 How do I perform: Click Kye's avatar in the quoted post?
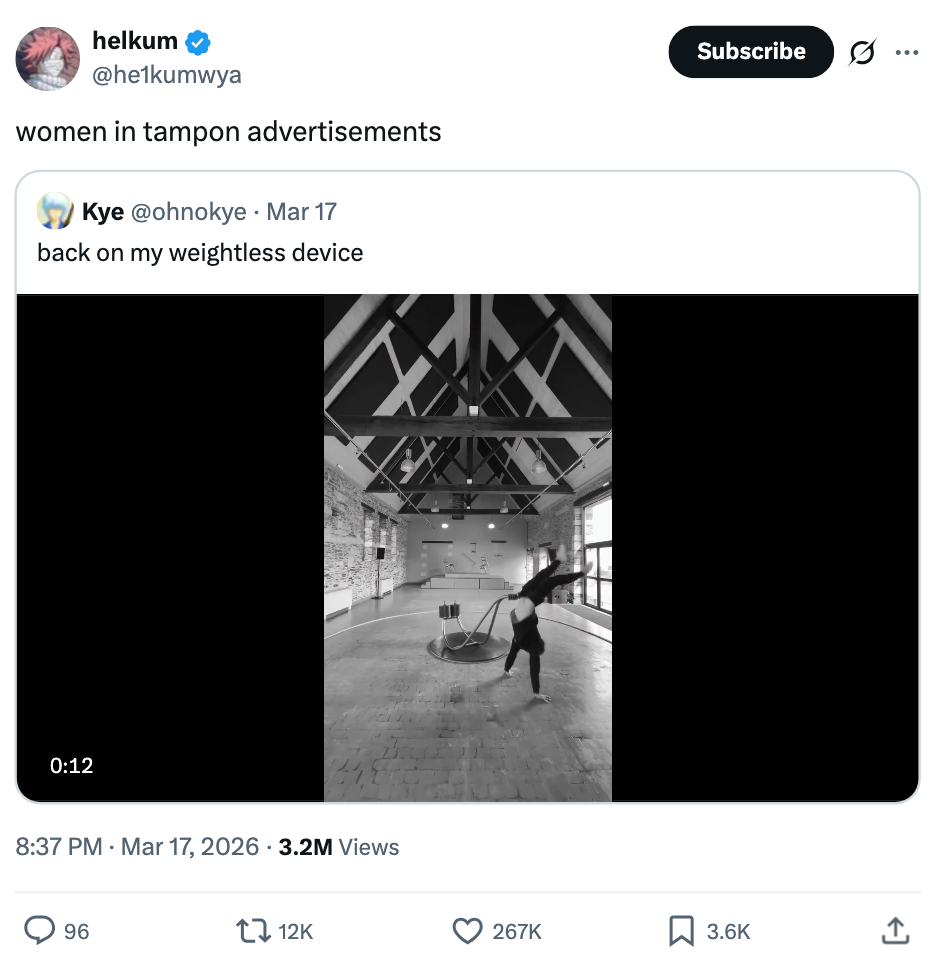pos(55,211)
